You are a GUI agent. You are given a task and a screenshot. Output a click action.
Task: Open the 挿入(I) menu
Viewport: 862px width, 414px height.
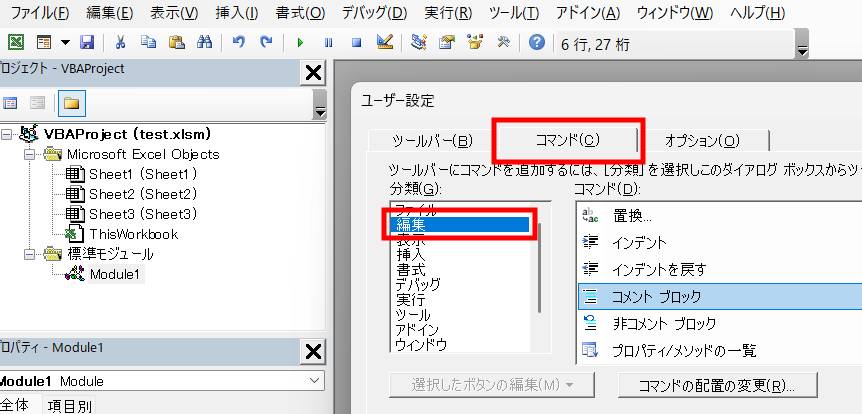(236, 13)
